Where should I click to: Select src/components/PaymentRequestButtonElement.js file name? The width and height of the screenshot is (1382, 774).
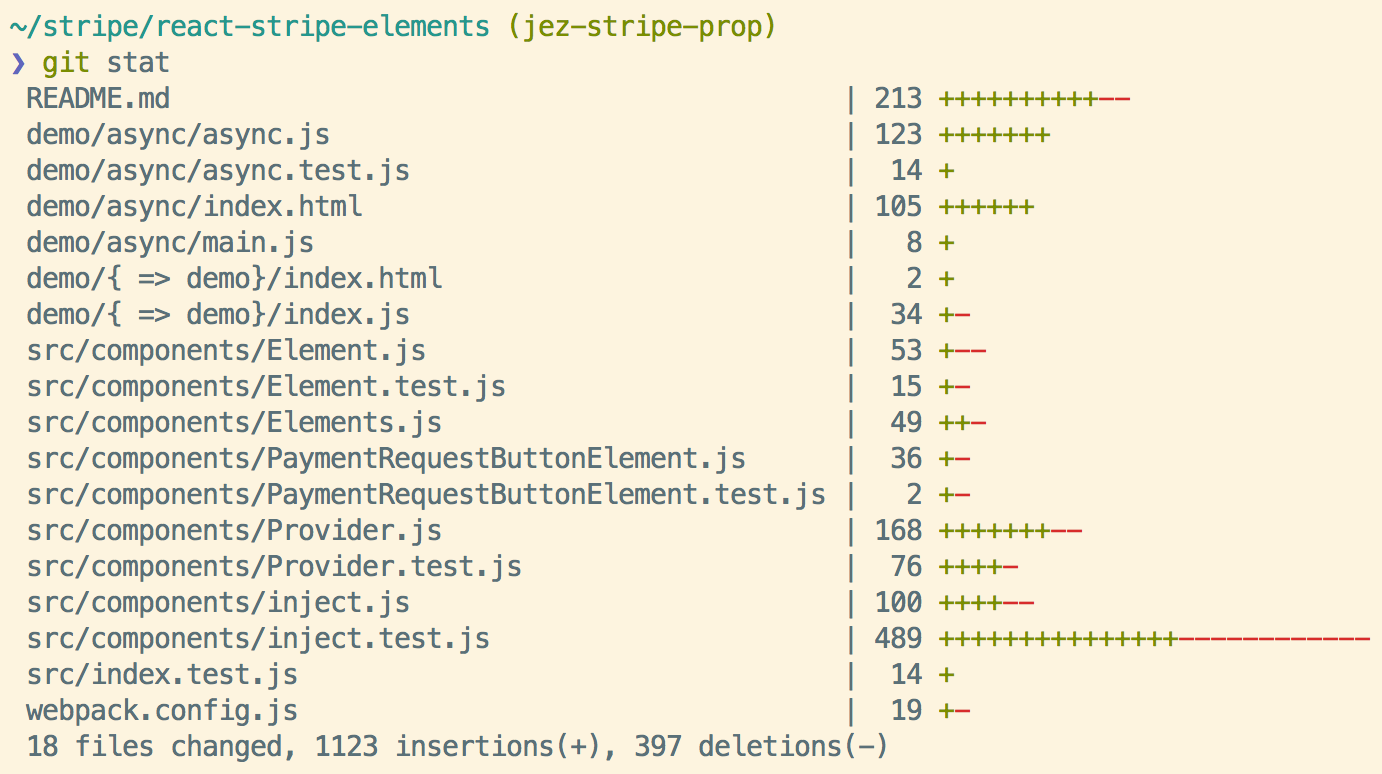coord(386,459)
